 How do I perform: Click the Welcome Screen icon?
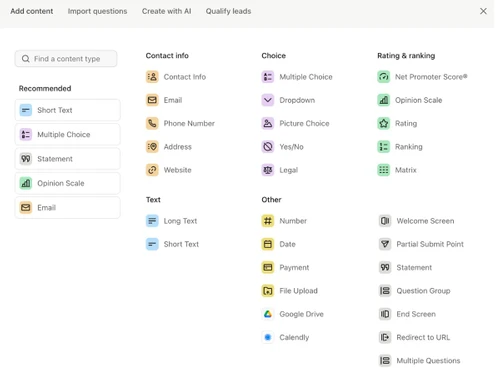point(385,221)
